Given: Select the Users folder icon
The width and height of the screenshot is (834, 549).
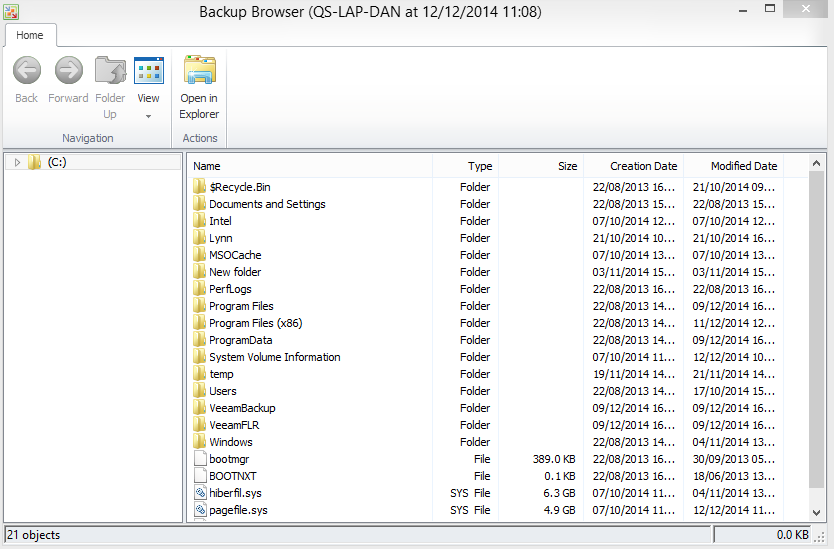Looking at the screenshot, I should pyautogui.click(x=199, y=391).
